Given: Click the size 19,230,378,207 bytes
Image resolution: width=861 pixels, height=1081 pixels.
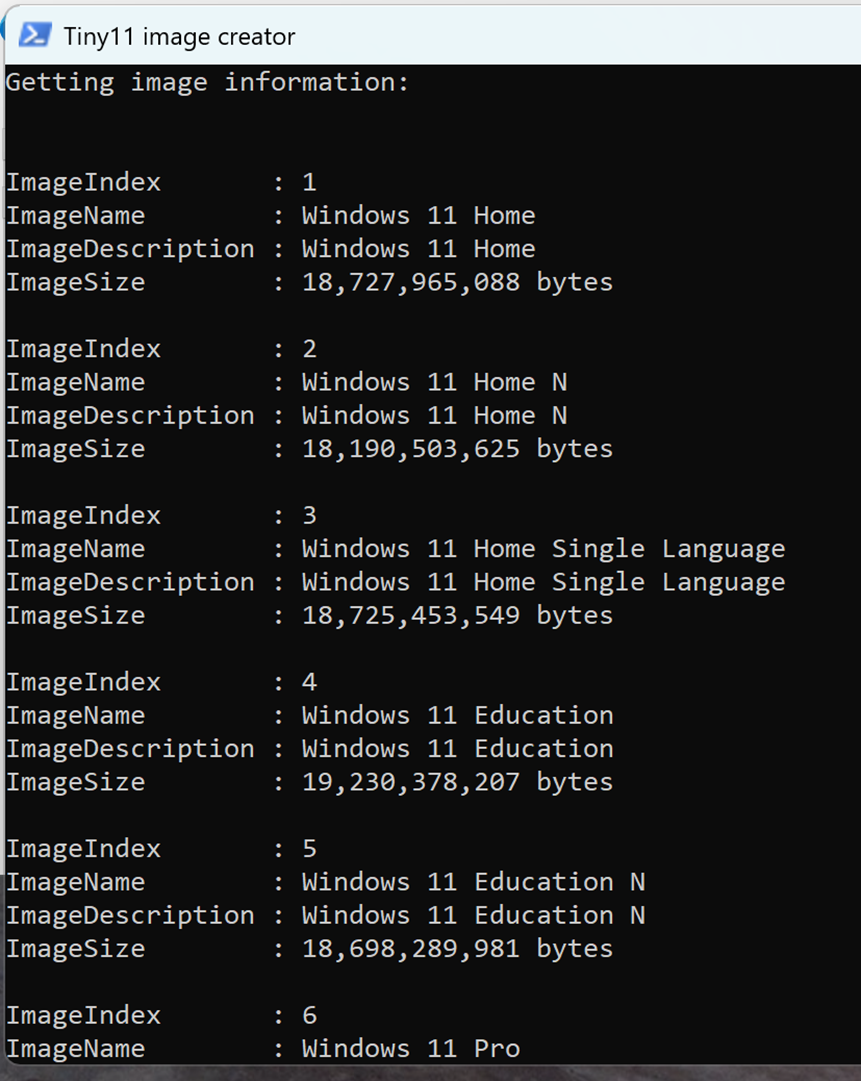Looking at the screenshot, I should click(x=457, y=782).
